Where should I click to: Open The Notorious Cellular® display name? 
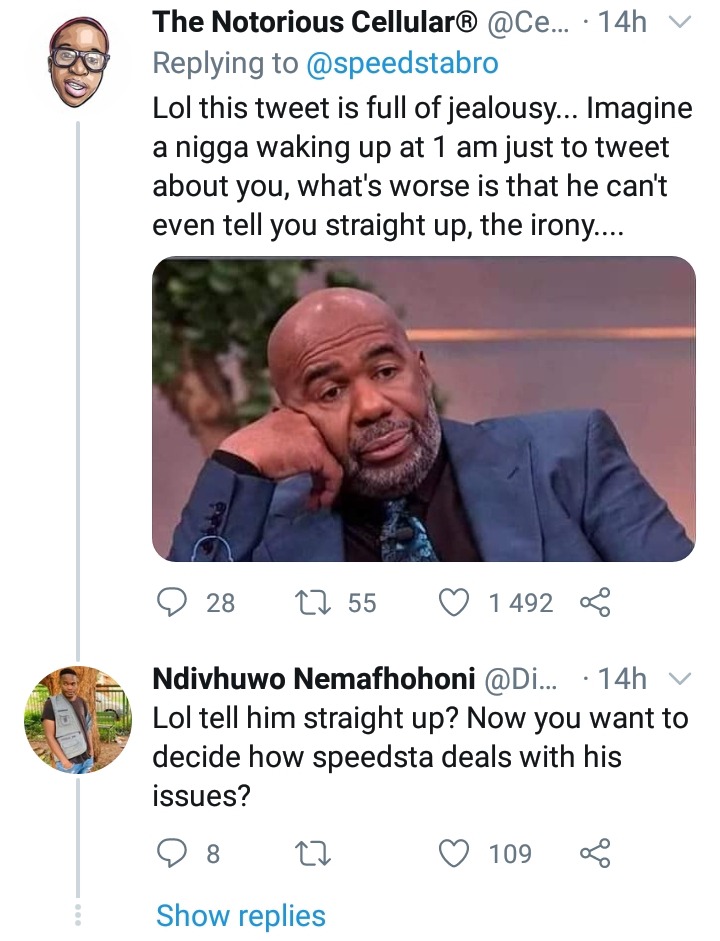[316, 23]
